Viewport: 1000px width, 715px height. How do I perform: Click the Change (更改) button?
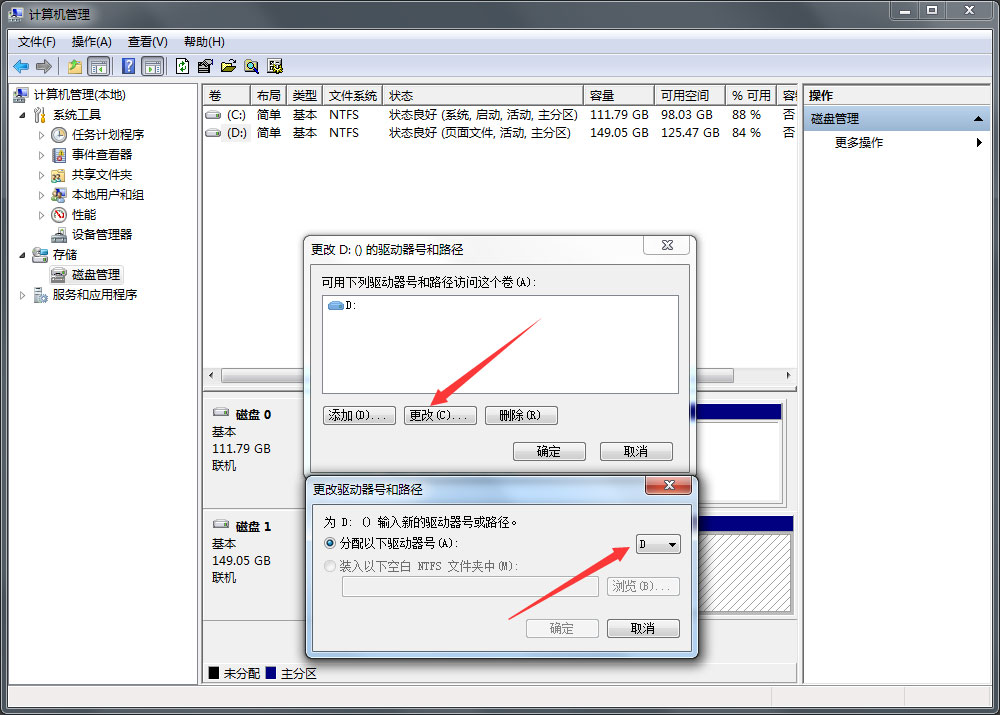(440, 415)
